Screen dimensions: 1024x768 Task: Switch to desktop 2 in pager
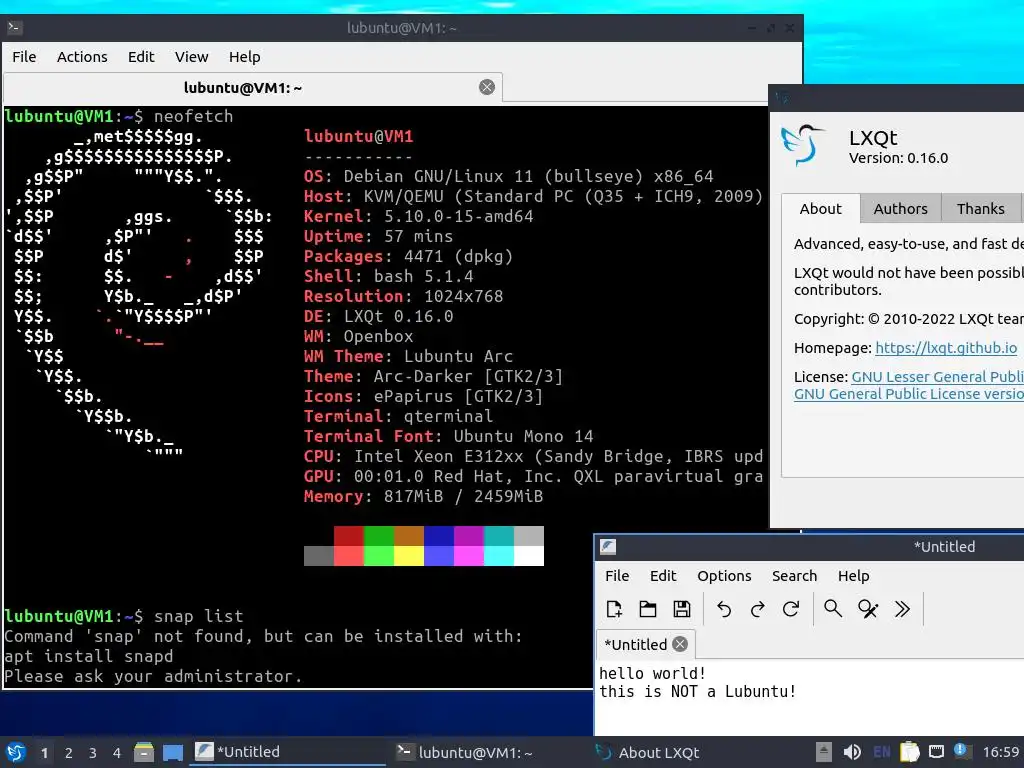pyautogui.click(x=69, y=753)
